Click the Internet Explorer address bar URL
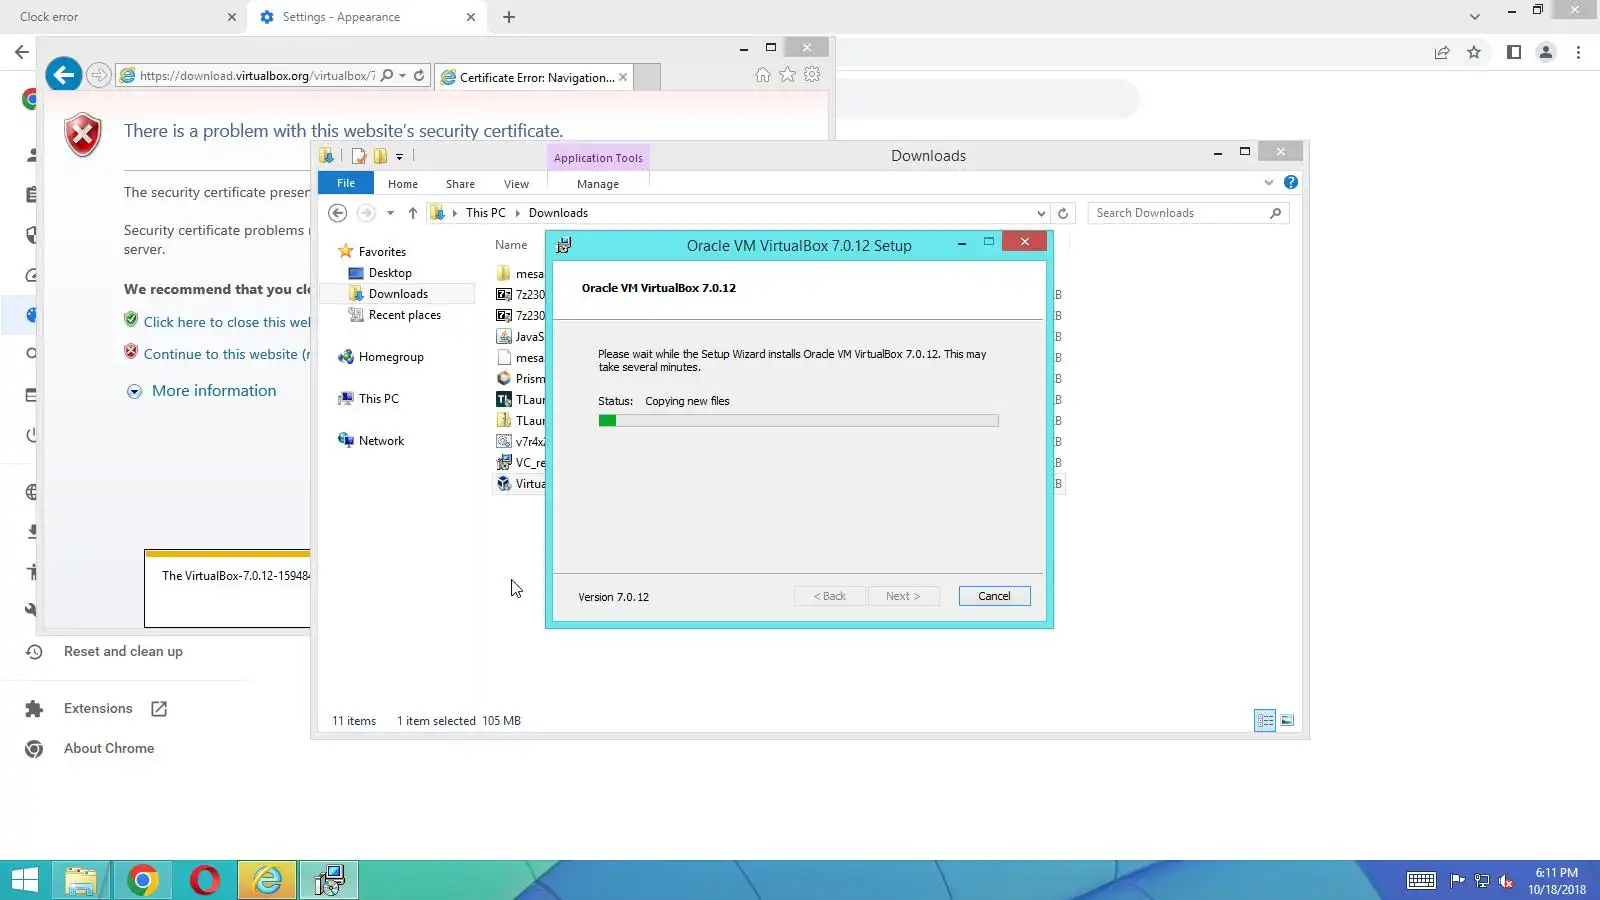The image size is (1600, 900). [x=257, y=76]
